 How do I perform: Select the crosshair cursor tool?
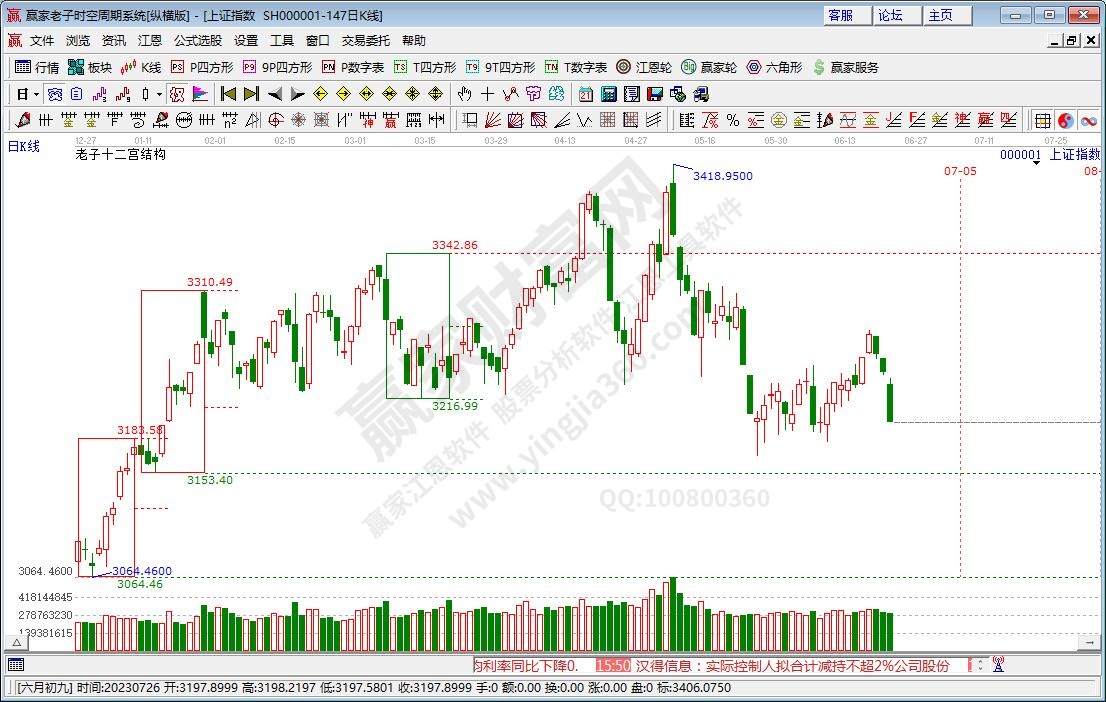487,94
